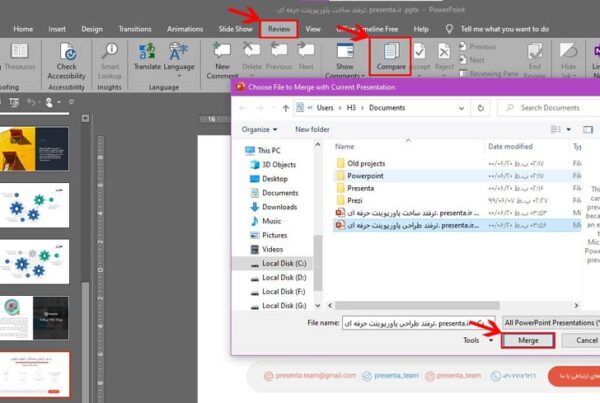Click End Review icon

[x=535, y=59]
